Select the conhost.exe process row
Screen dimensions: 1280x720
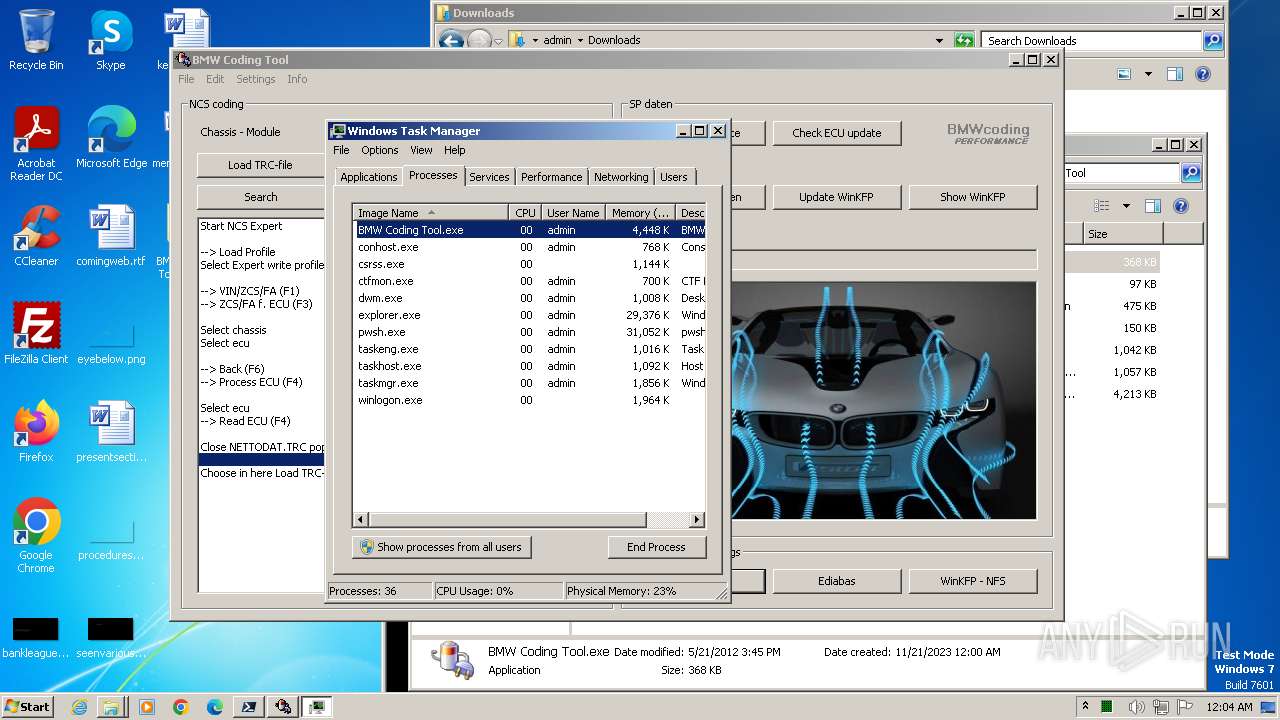(530, 247)
